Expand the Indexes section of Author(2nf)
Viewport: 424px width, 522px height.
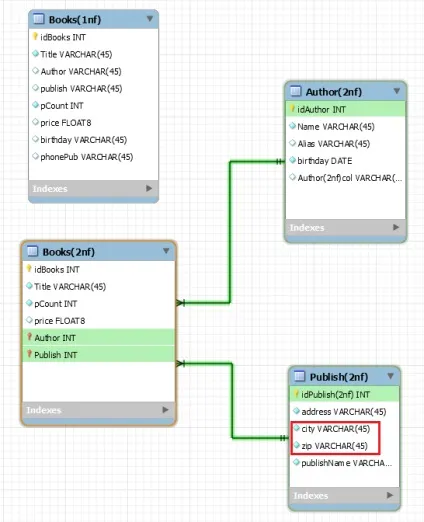point(396,227)
